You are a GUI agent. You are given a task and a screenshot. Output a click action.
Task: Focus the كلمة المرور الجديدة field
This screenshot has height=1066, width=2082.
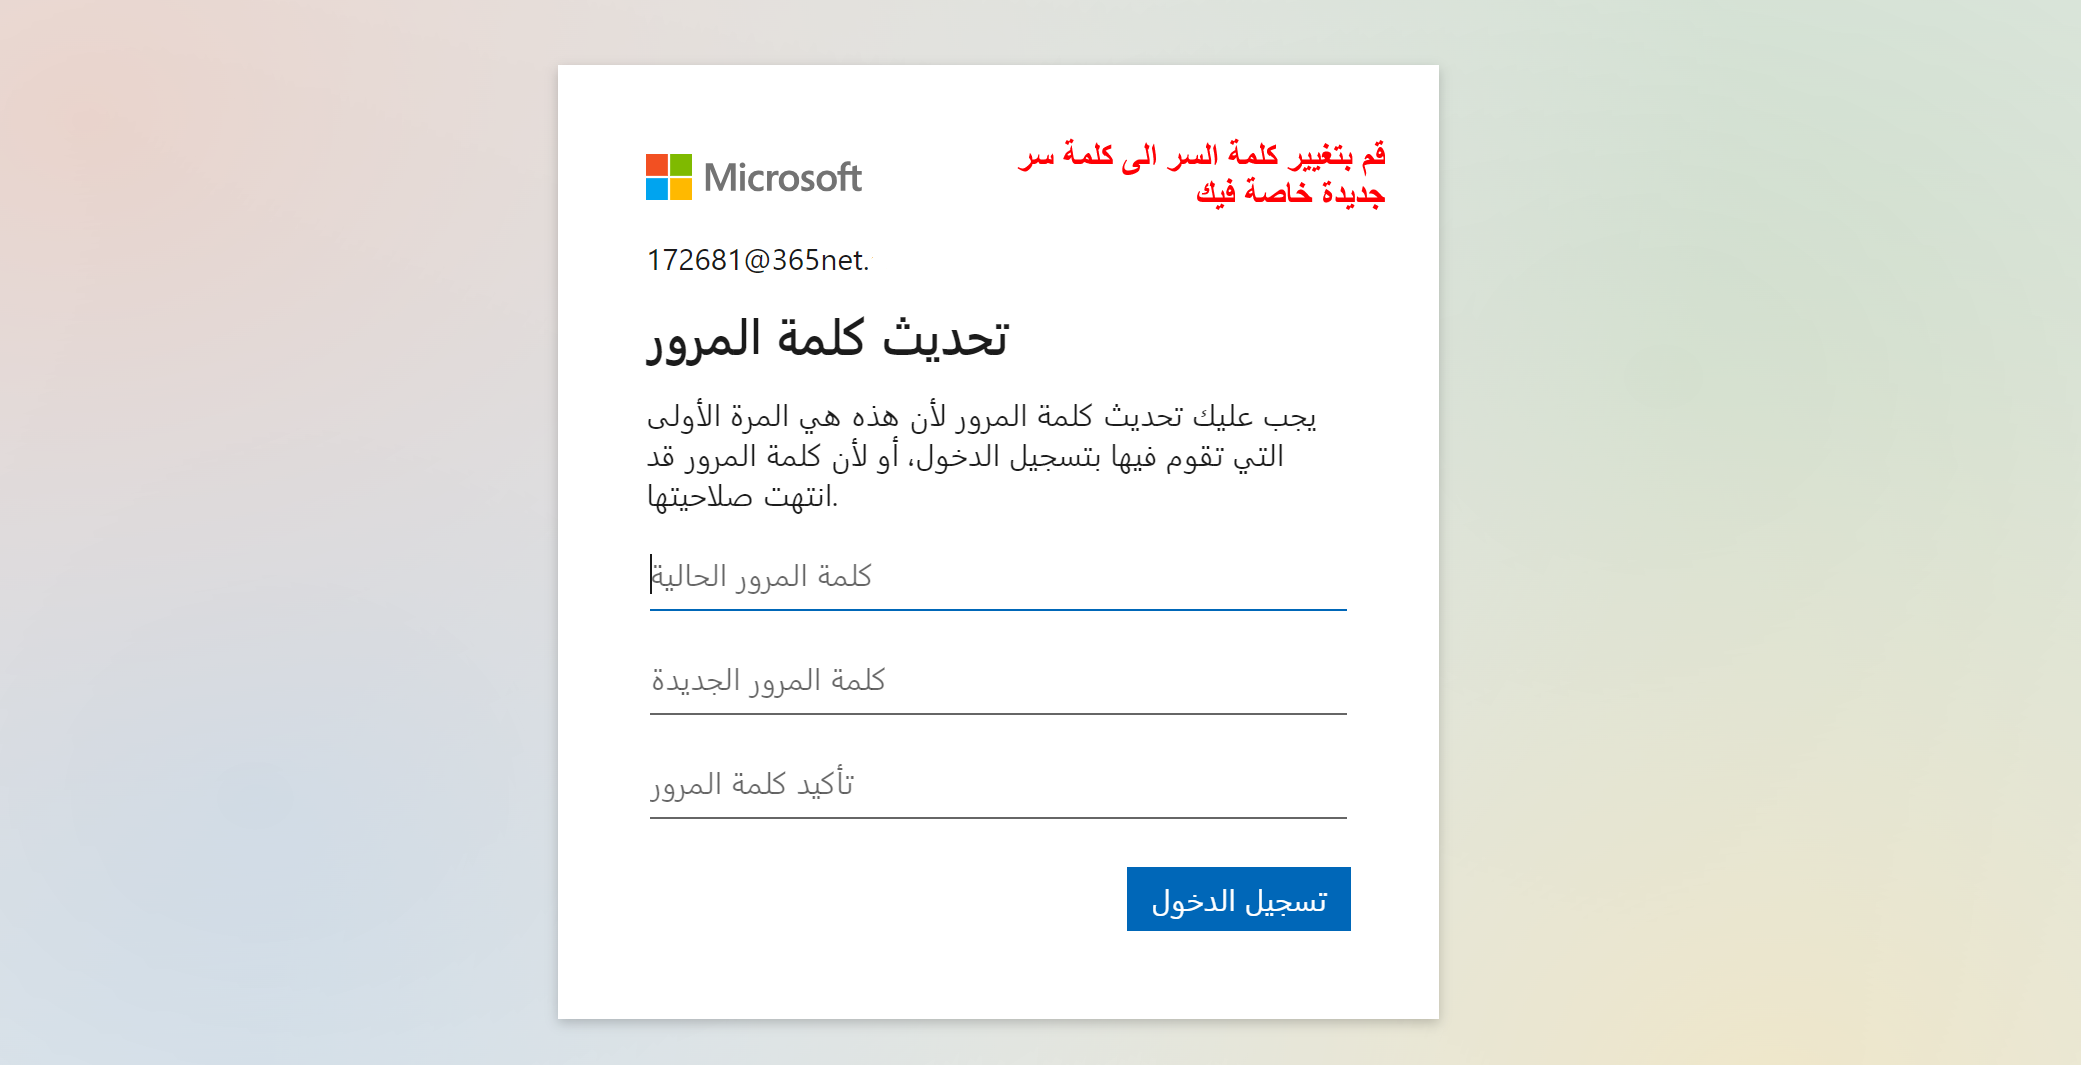click(997, 682)
